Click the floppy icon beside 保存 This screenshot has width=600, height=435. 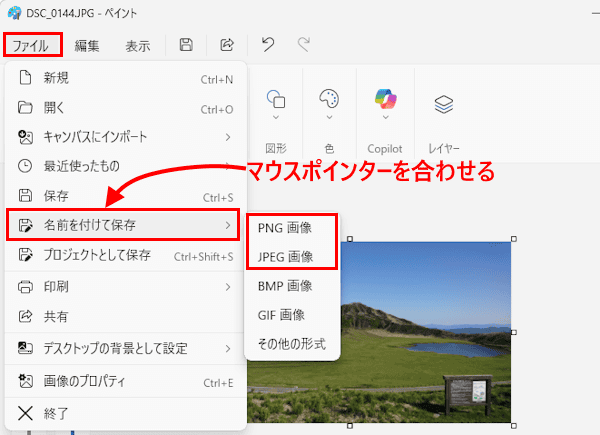(25, 196)
